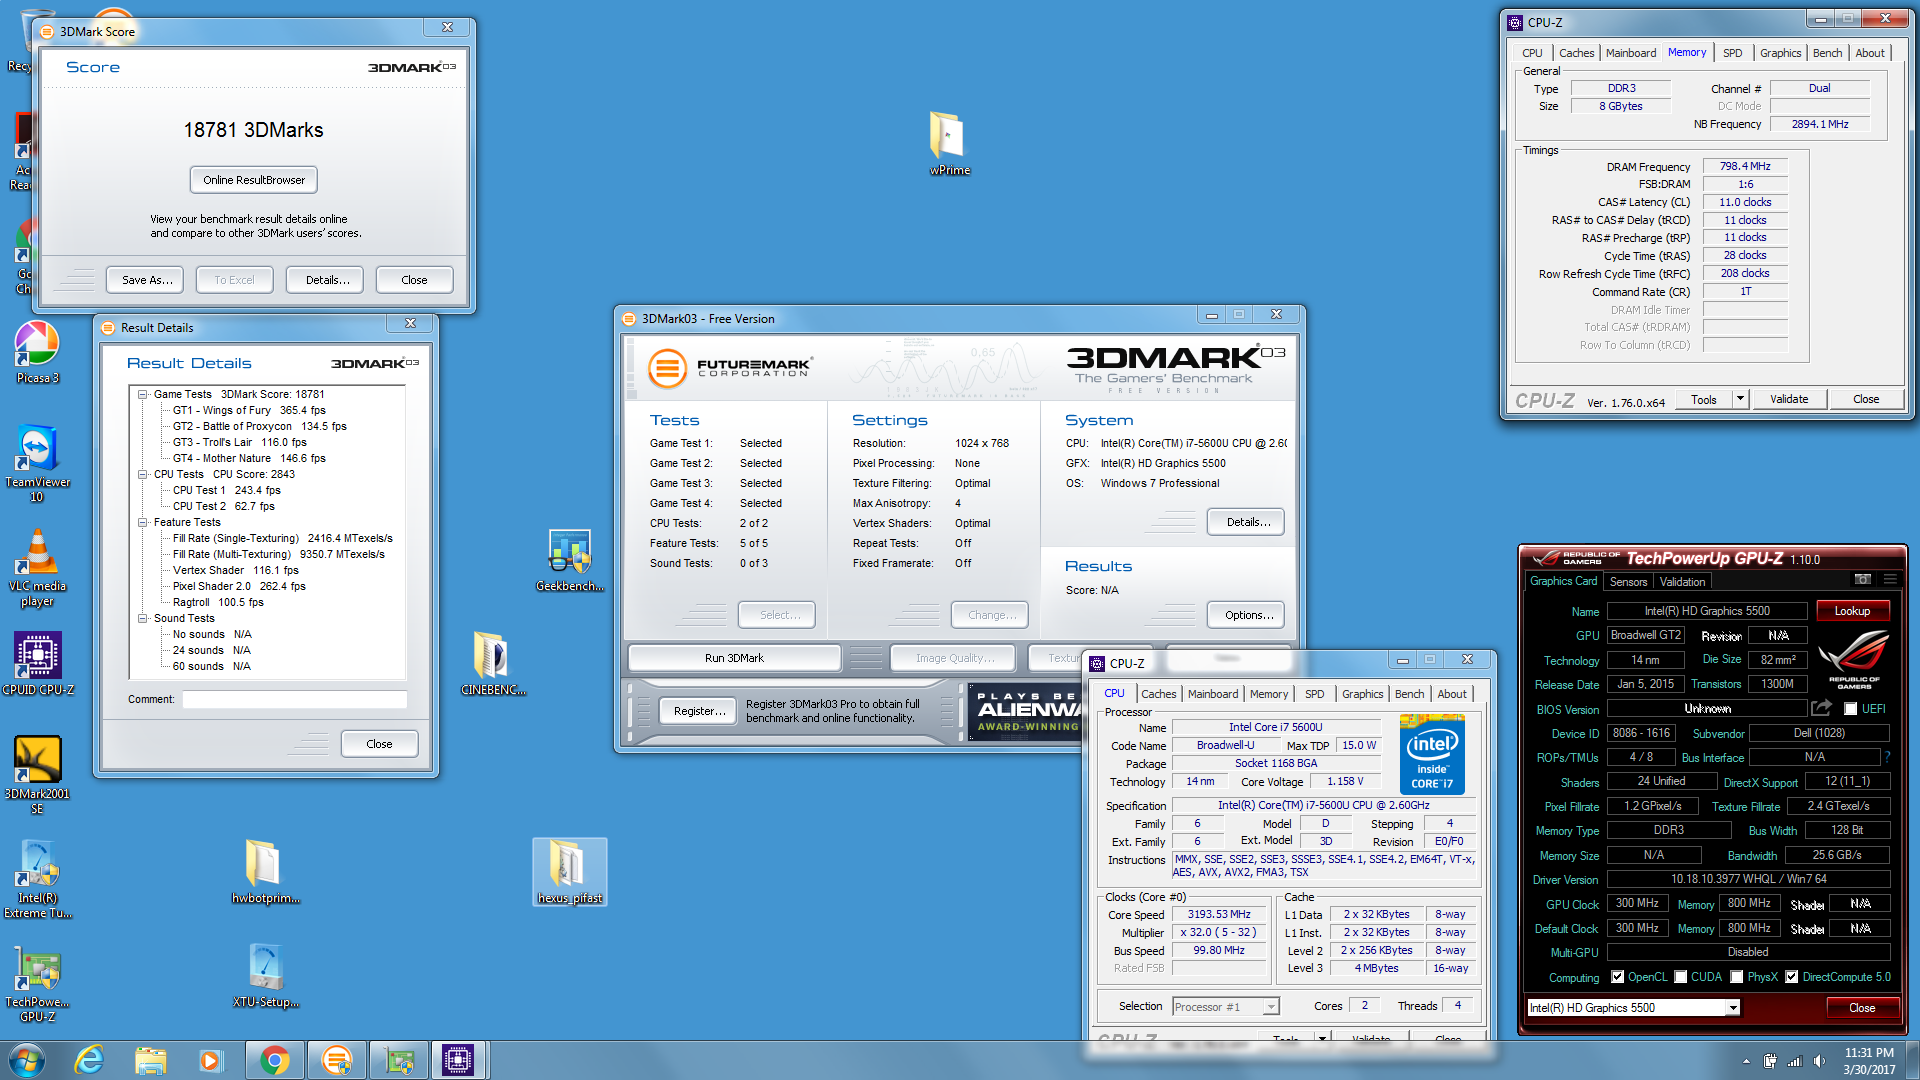This screenshot has width=1920, height=1080.
Task: Show hidden system tray icons arrow
Action: pos(1747,1061)
